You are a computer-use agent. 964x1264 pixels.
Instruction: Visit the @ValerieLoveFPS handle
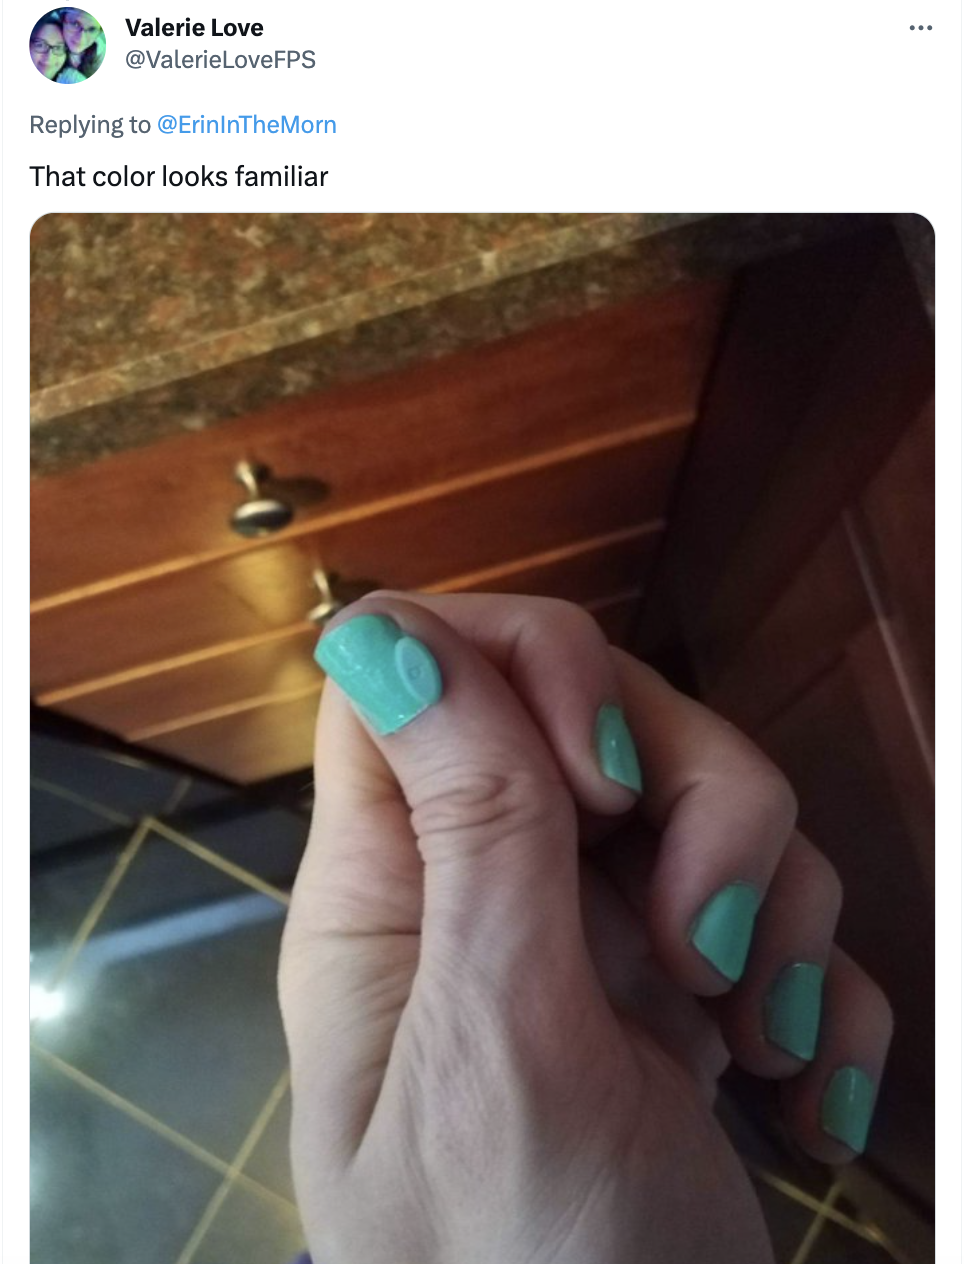coord(220,60)
